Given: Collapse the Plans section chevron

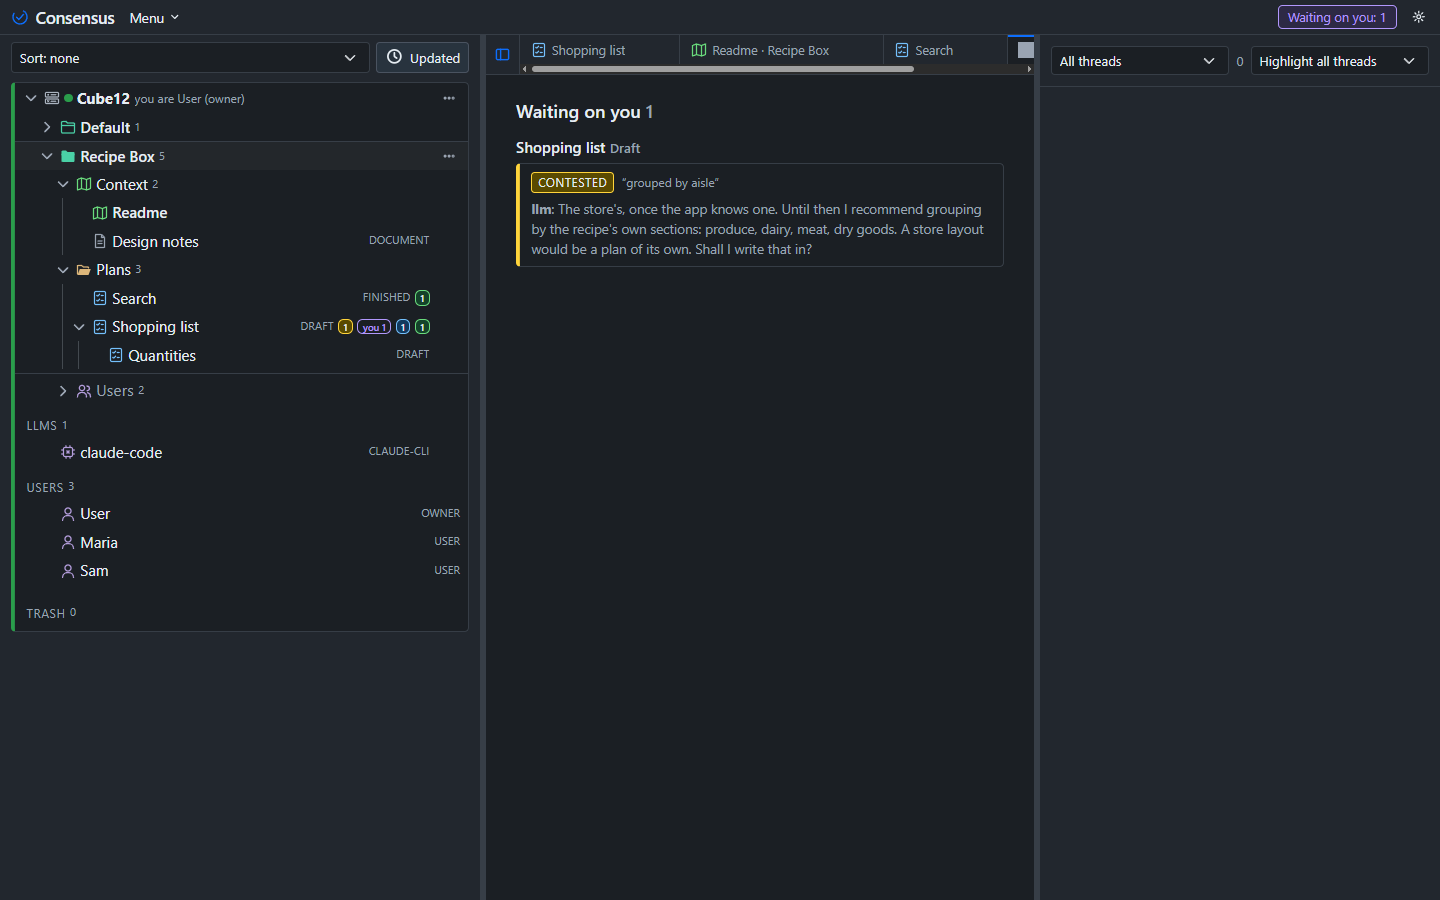Looking at the screenshot, I should pyautogui.click(x=63, y=270).
